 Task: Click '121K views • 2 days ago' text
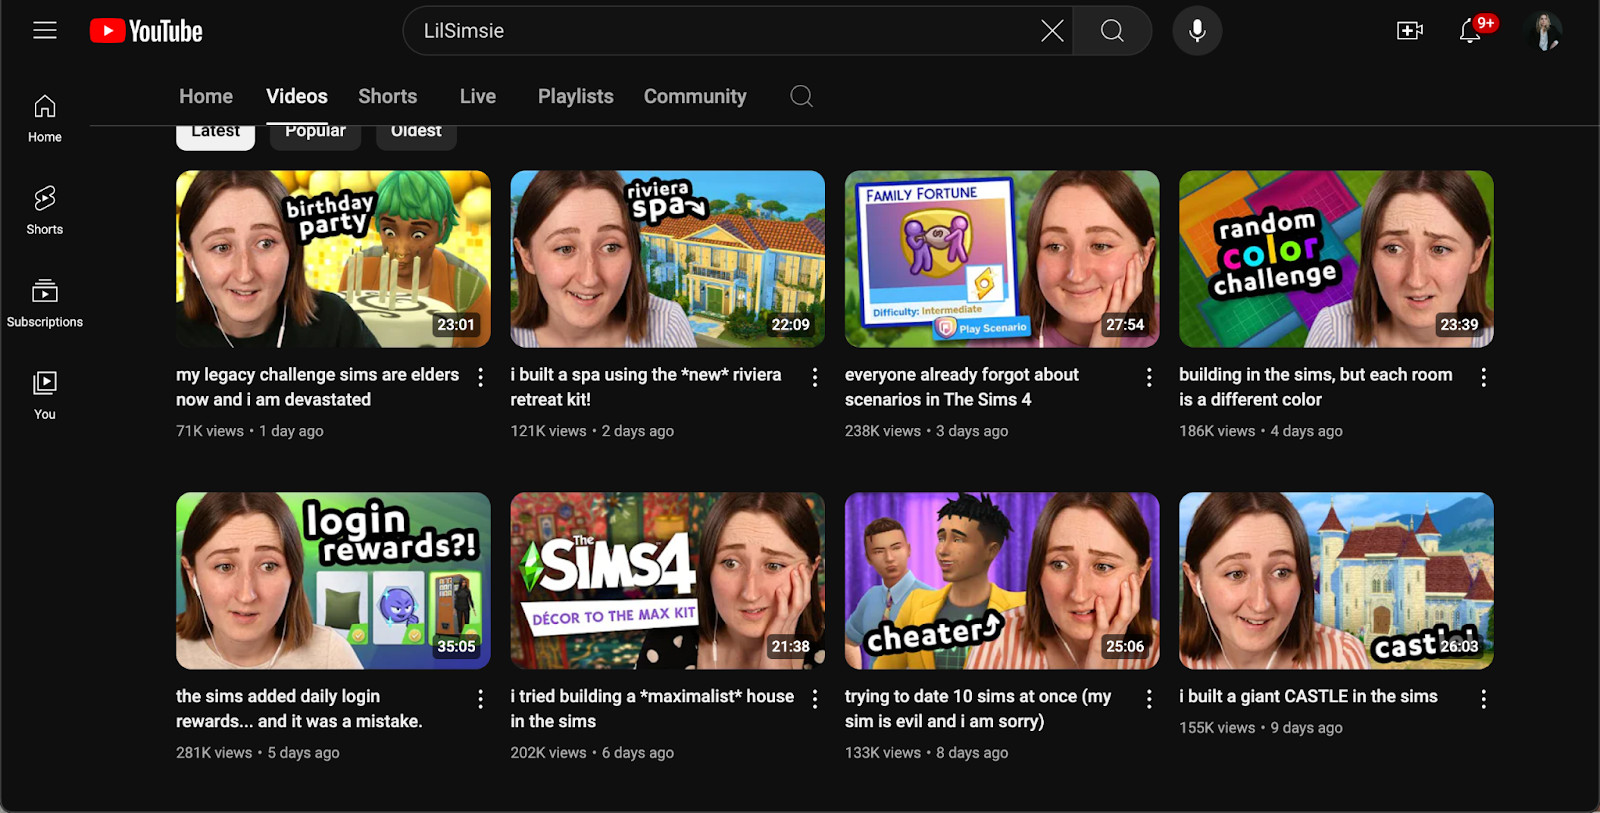tap(592, 431)
